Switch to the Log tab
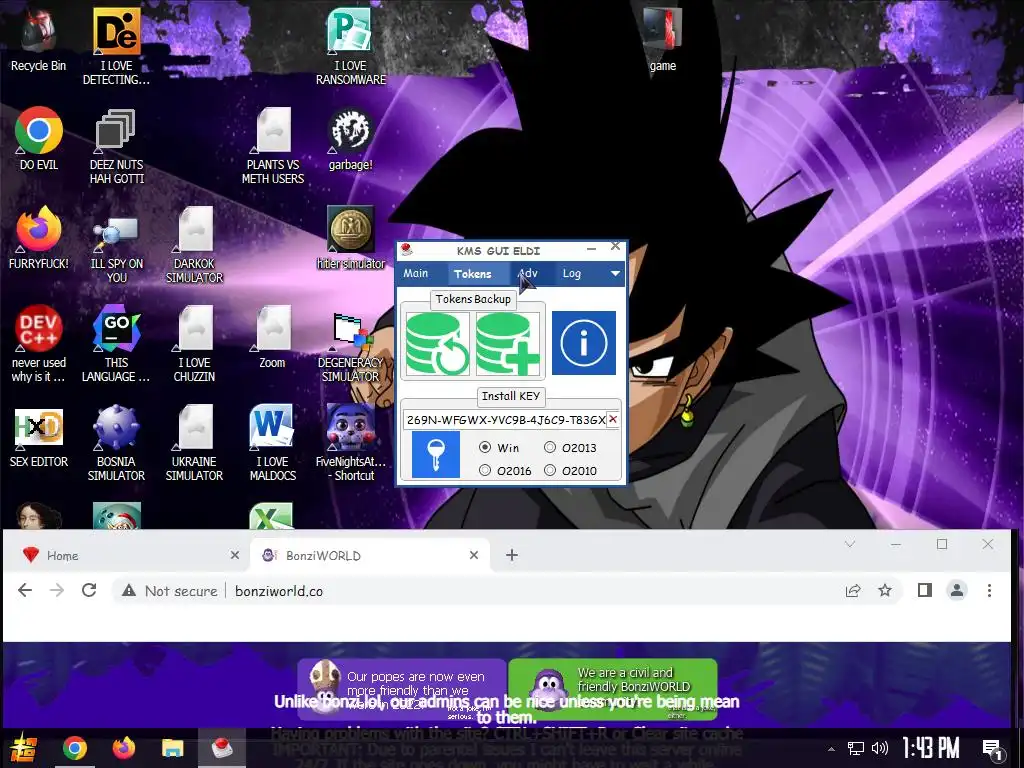Image resolution: width=1024 pixels, height=768 pixels. click(x=571, y=273)
